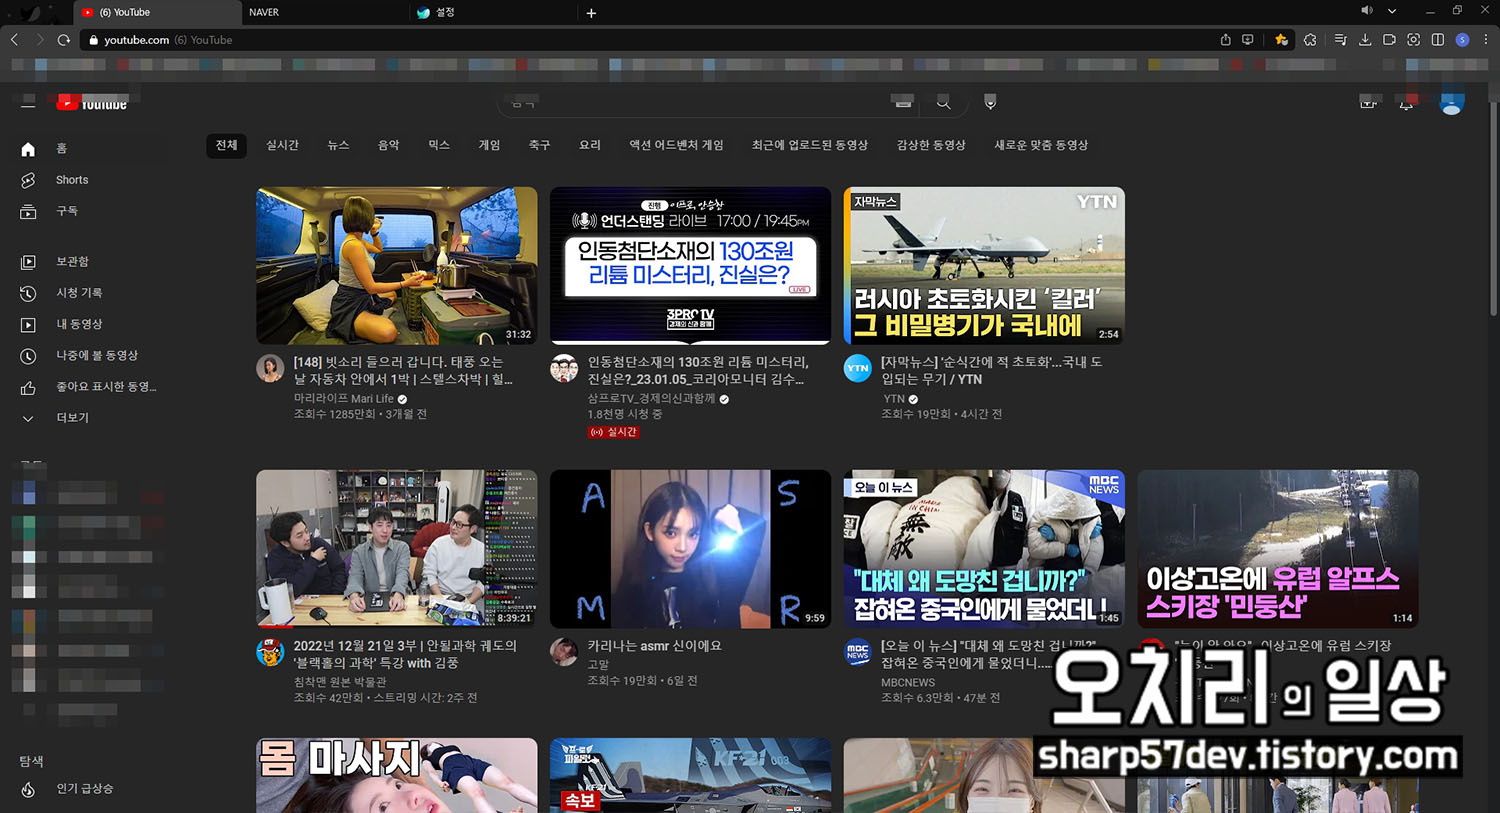Expand the tab search chevron in title bar
Image resolution: width=1500 pixels, height=813 pixels.
click(x=1391, y=11)
